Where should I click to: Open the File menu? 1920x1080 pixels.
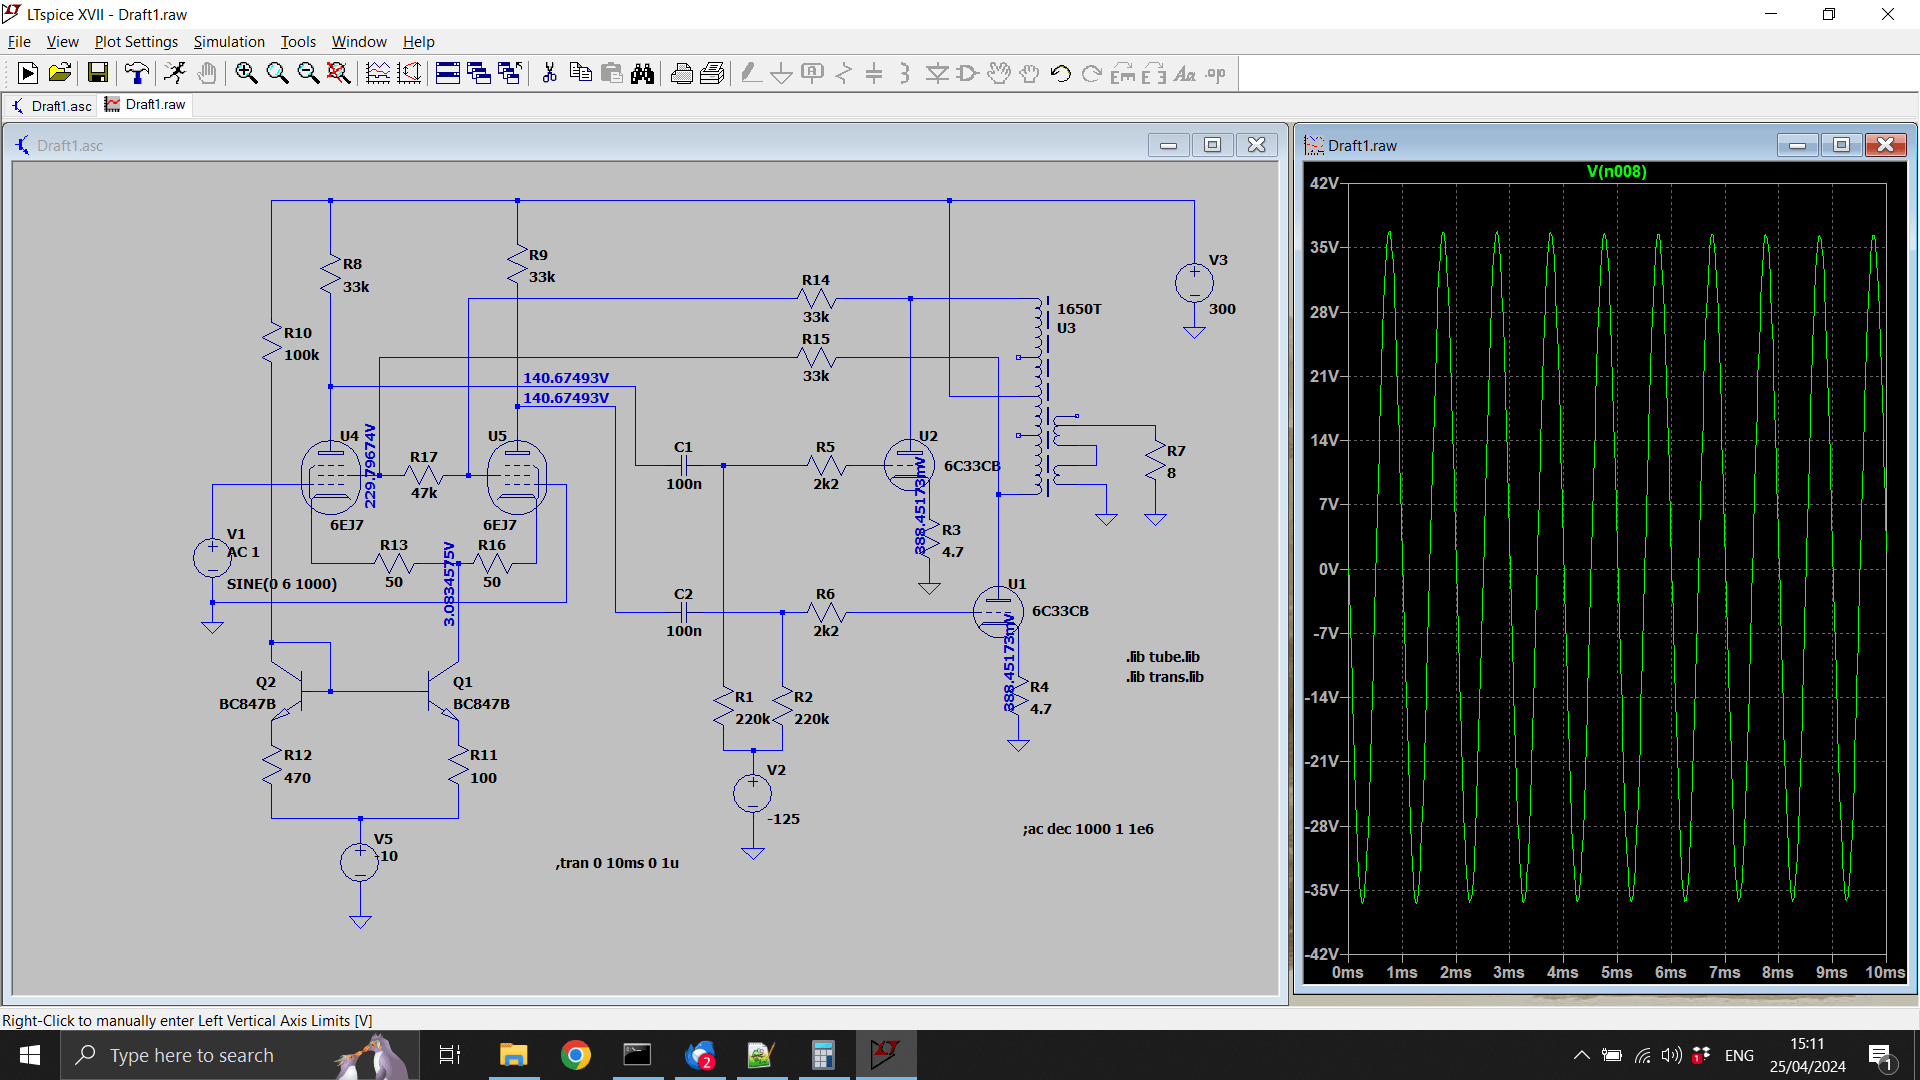19,42
